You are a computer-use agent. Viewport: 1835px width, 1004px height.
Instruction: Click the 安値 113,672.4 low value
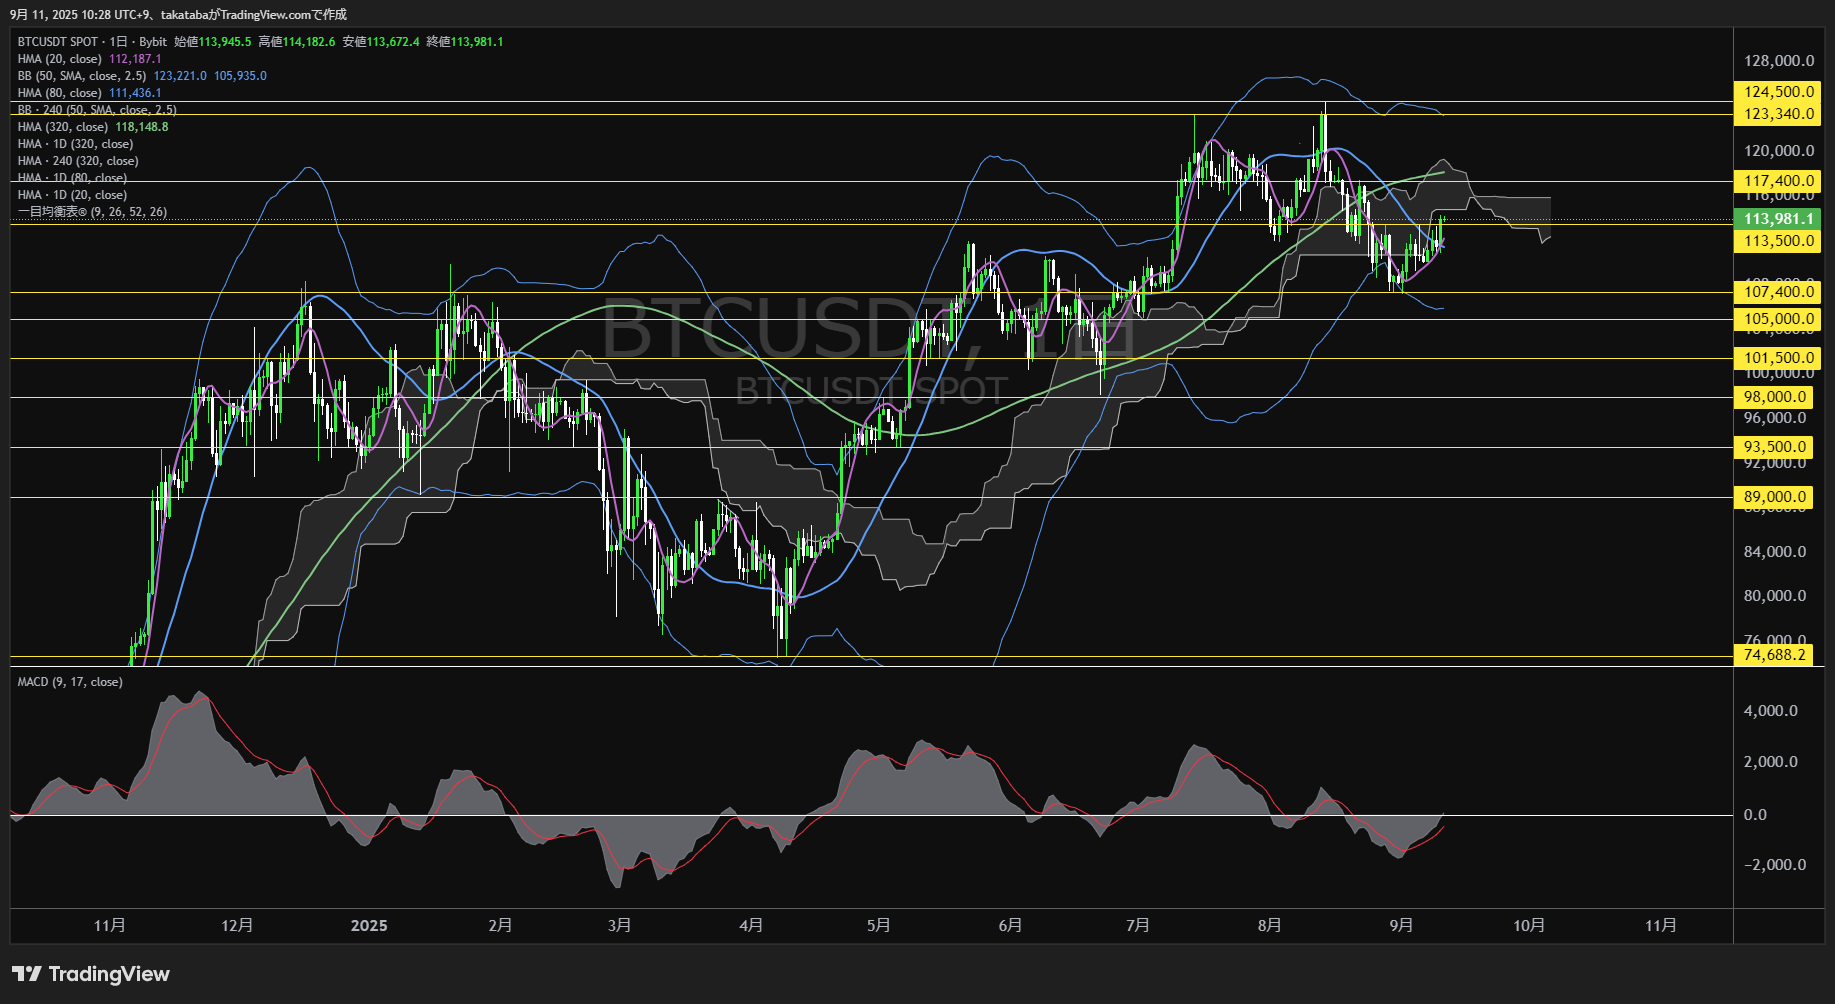[x=381, y=42]
